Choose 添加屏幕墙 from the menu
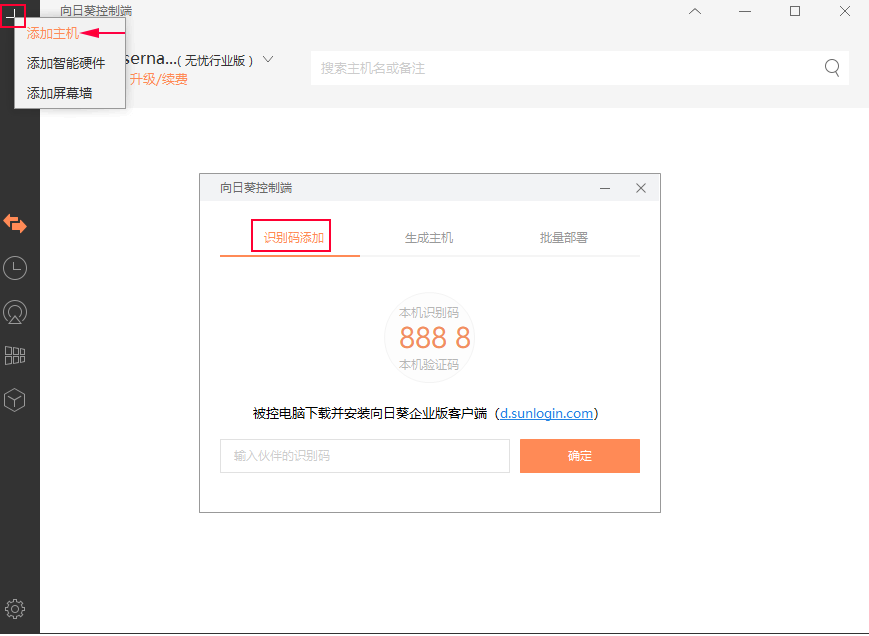 (59, 93)
